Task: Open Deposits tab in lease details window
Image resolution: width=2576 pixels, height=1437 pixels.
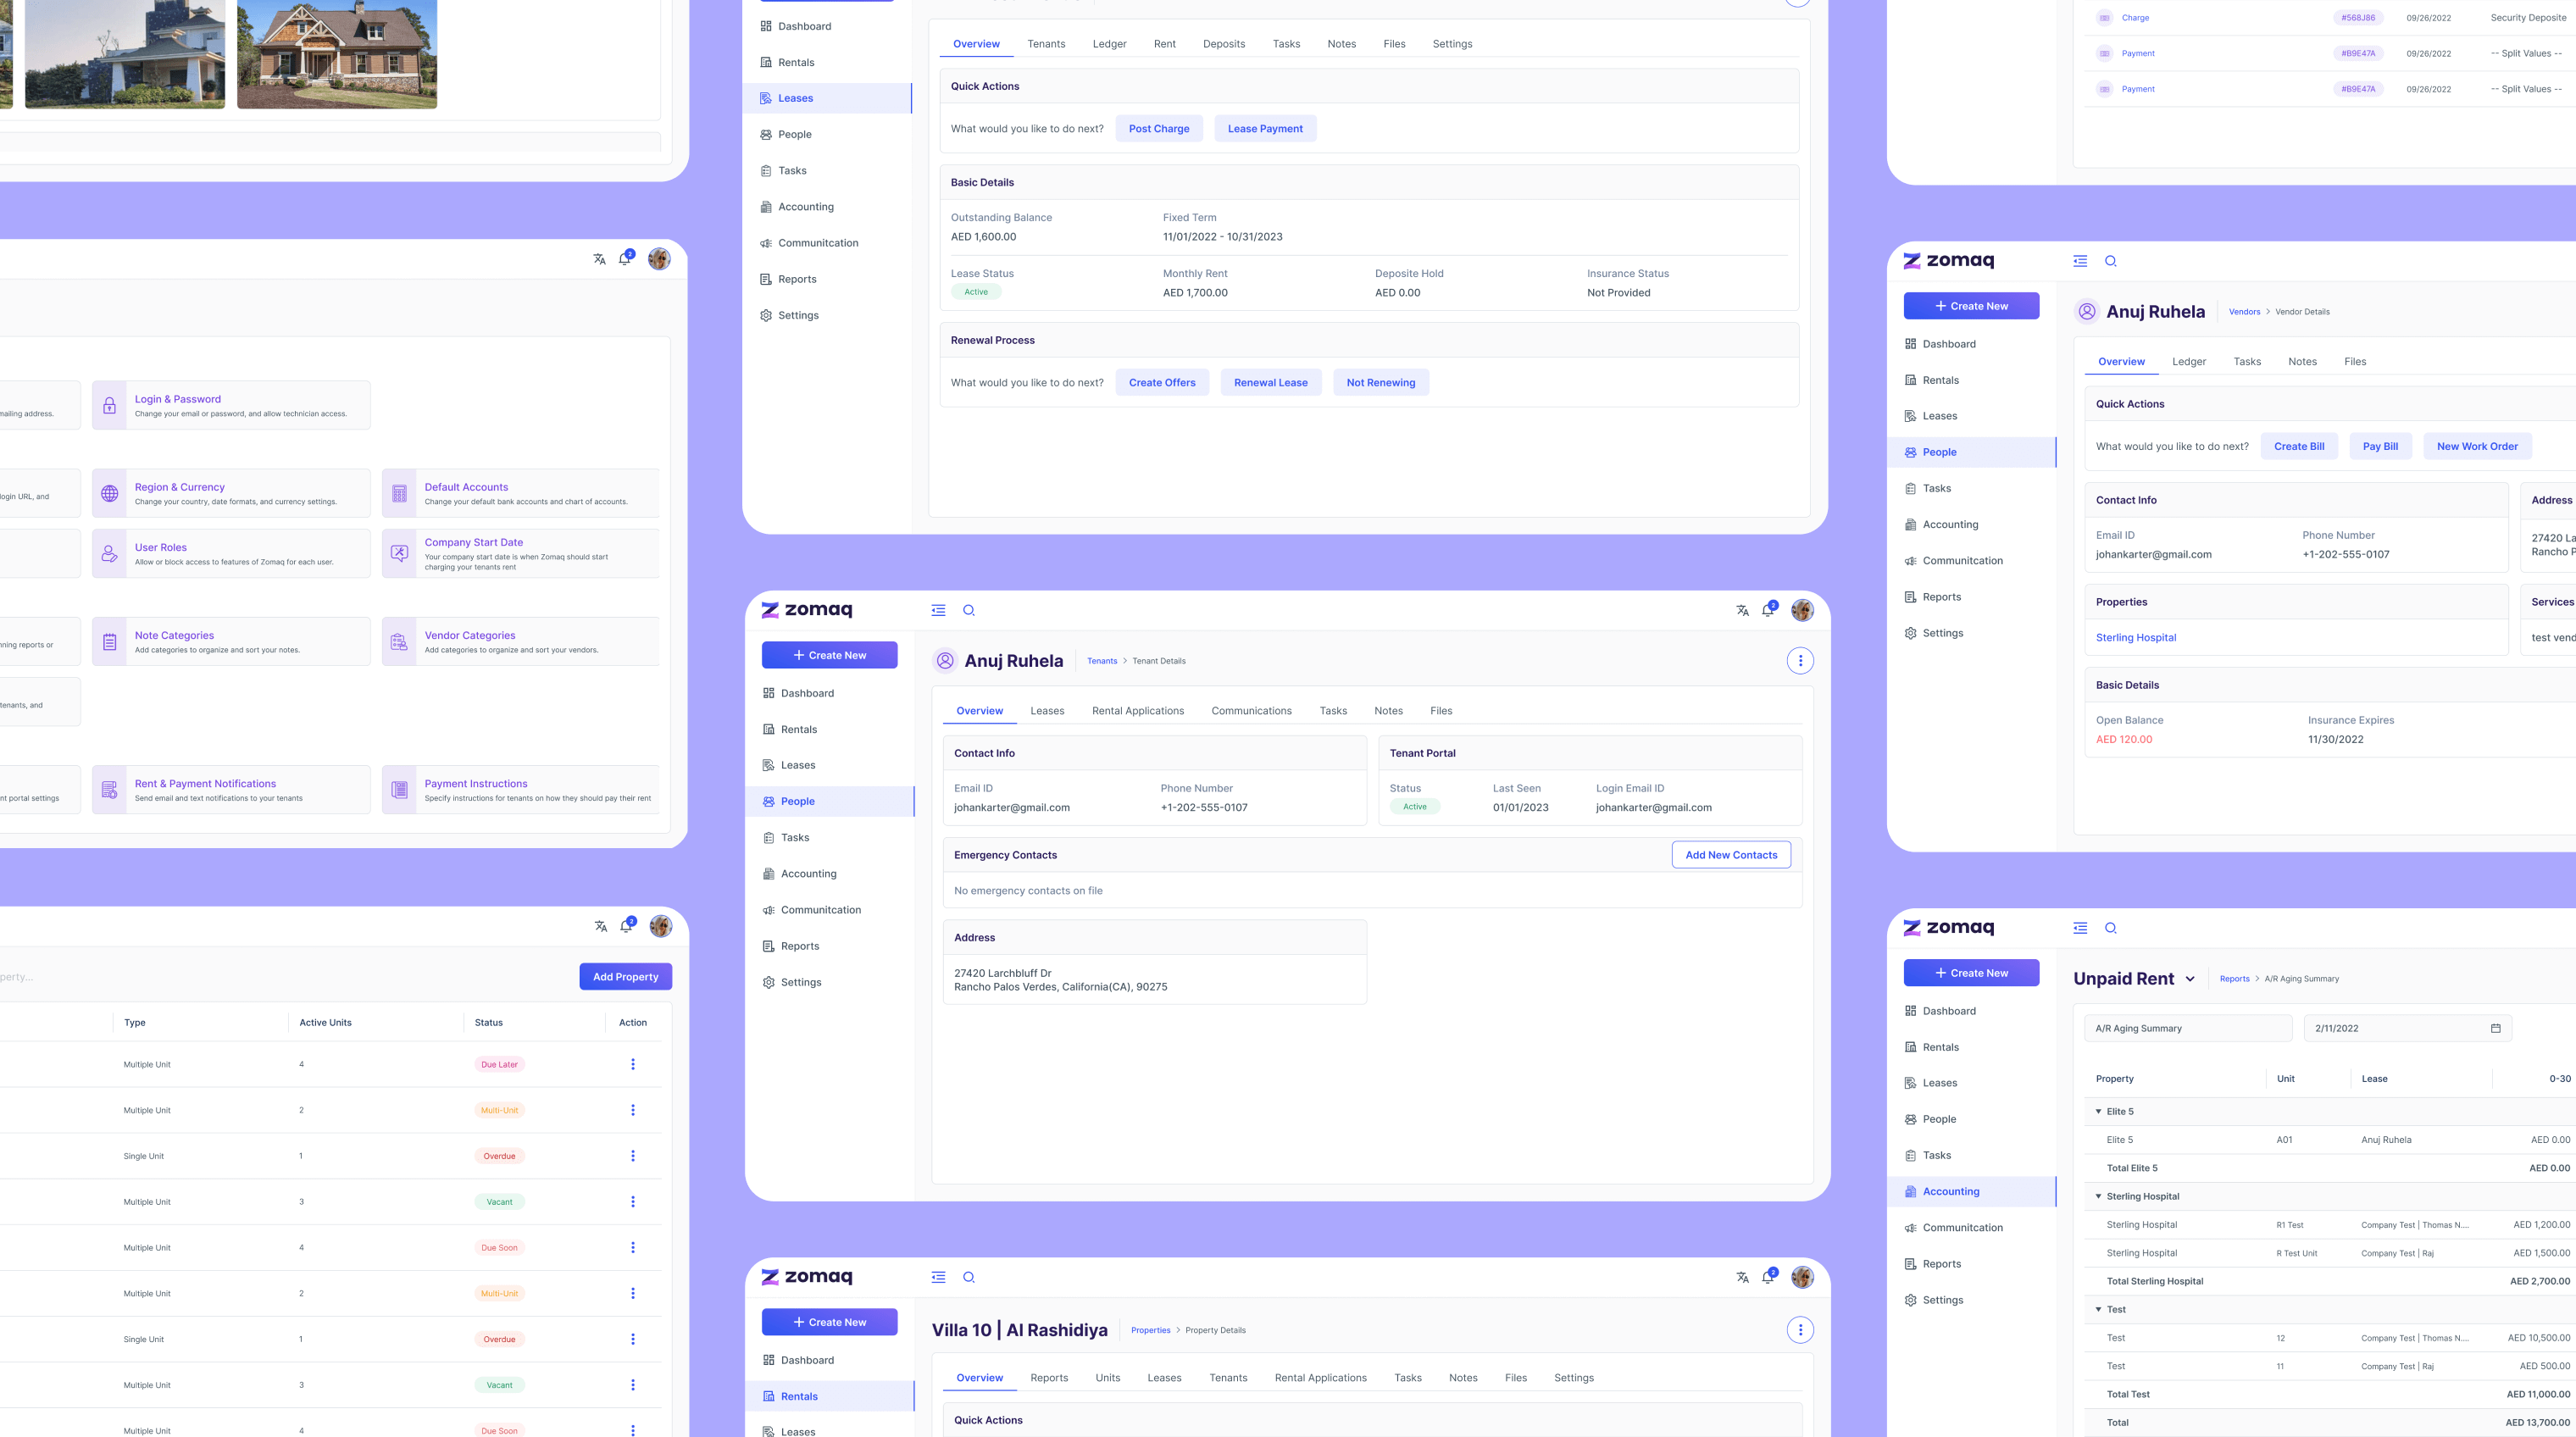Action: point(1224,44)
